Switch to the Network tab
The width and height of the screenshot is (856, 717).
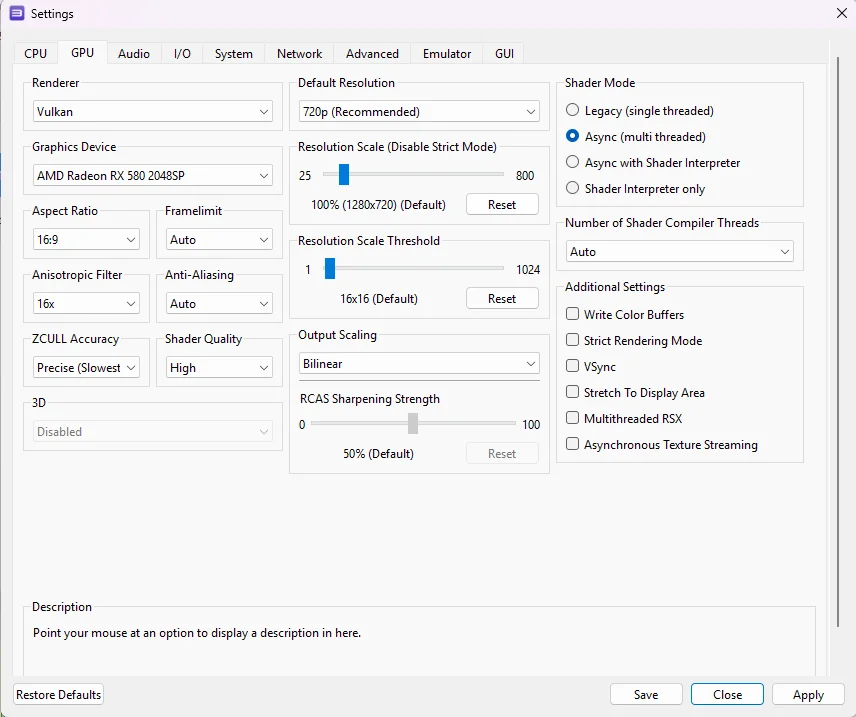(x=299, y=54)
